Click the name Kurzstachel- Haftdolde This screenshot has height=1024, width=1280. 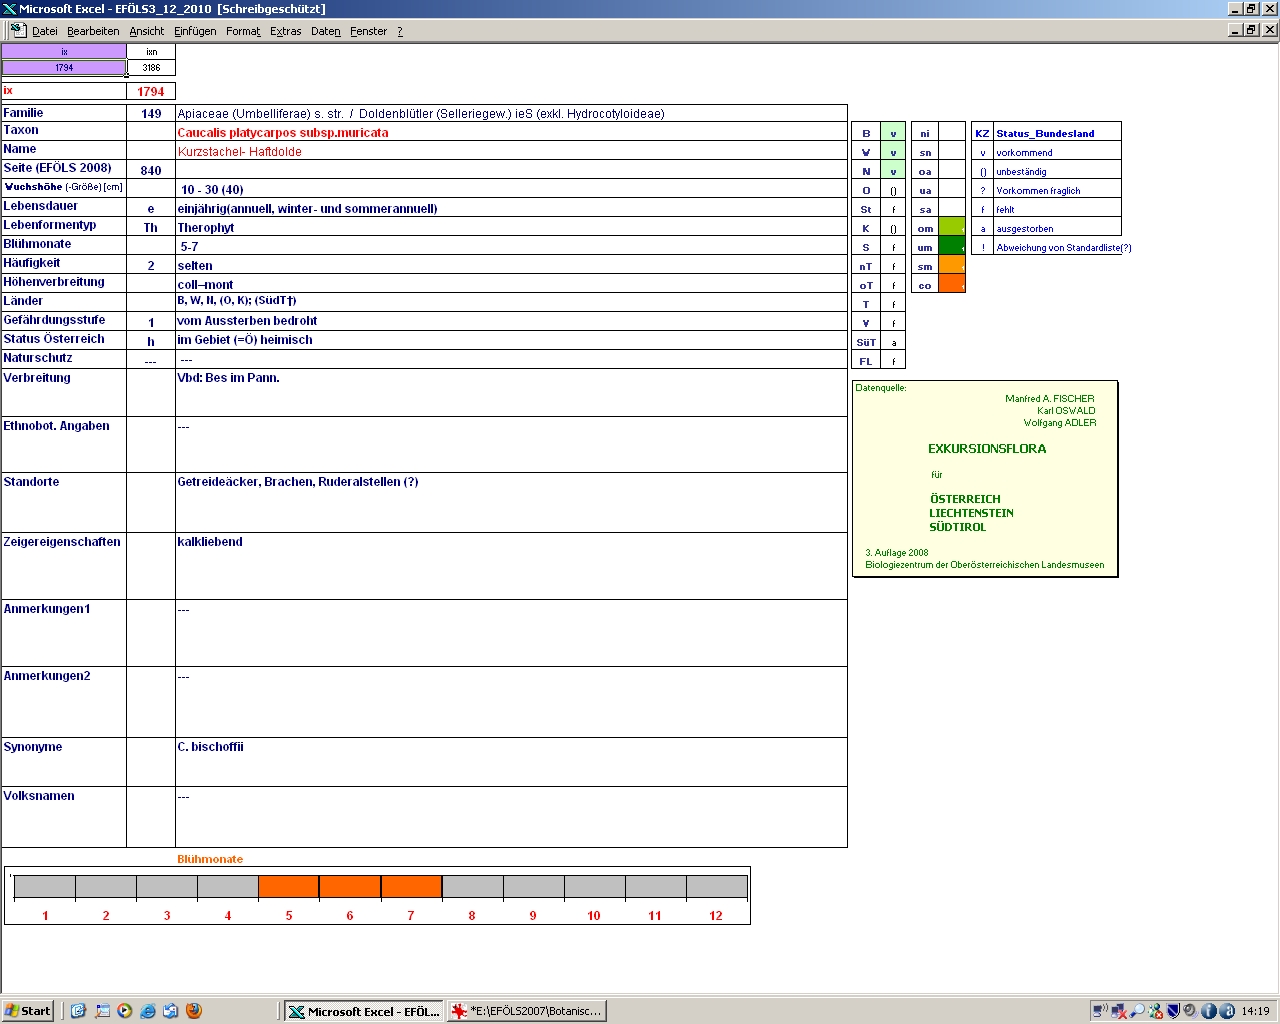tap(240, 152)
